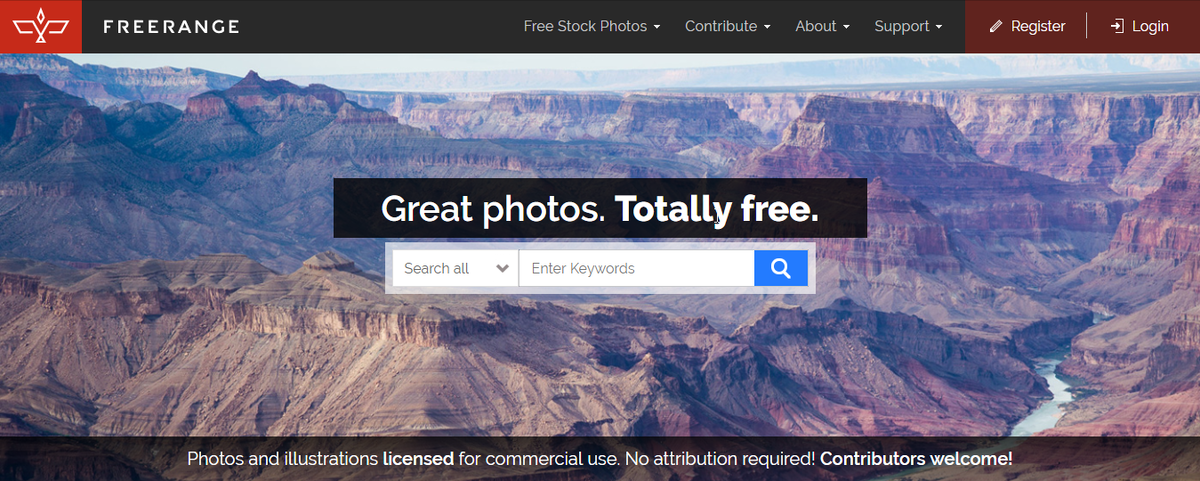This screenshot has height=481, width=1200.
Task: Open the Search all category dropdown
Action: [x=455, y=268]
